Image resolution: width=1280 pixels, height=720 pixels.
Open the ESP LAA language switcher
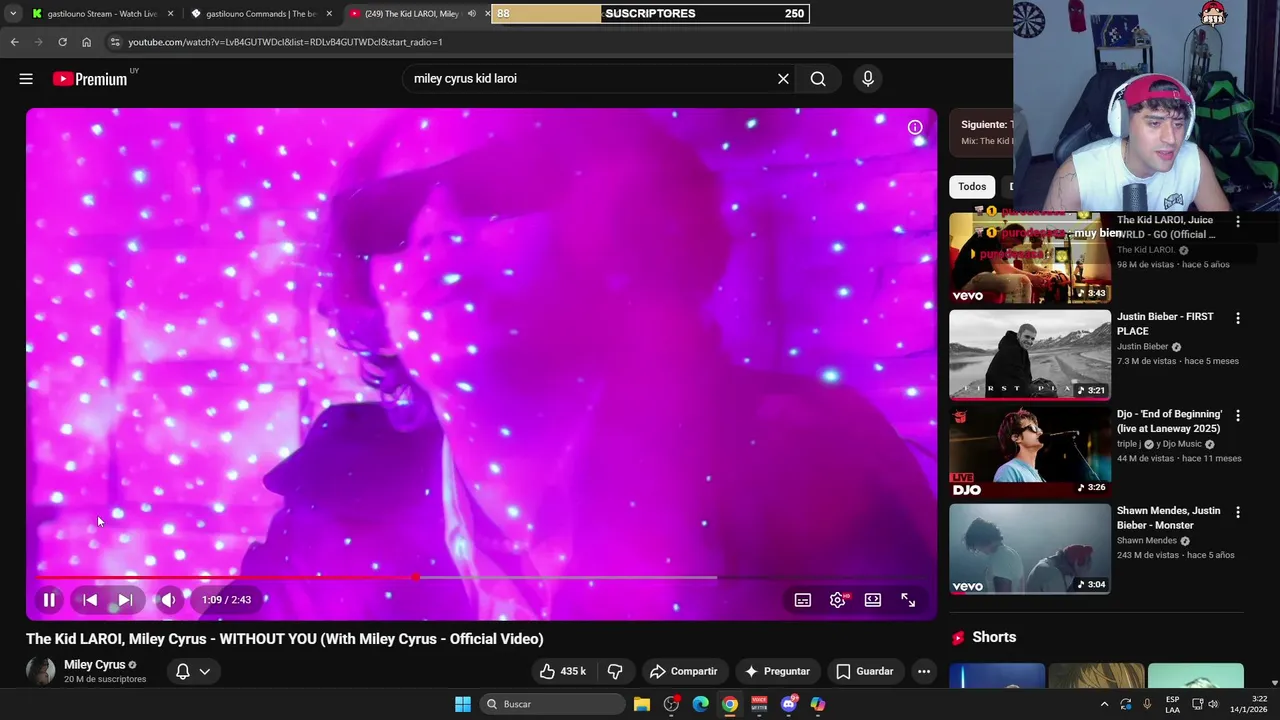point(1173,704)
